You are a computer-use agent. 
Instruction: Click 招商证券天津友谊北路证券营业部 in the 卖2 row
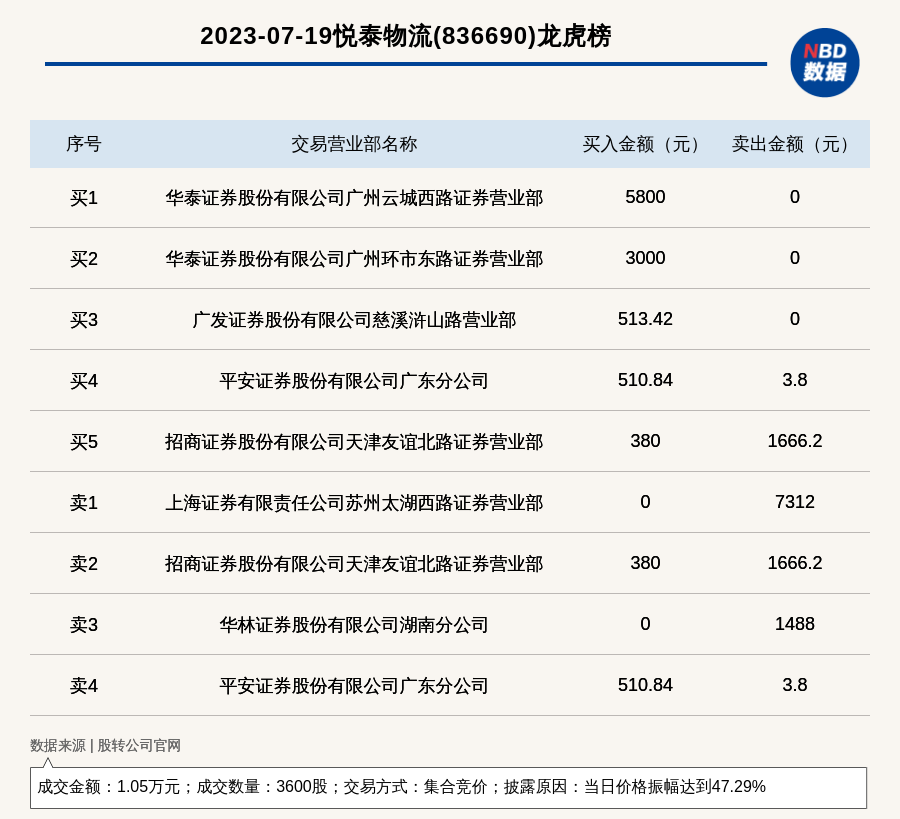point(354,564)
